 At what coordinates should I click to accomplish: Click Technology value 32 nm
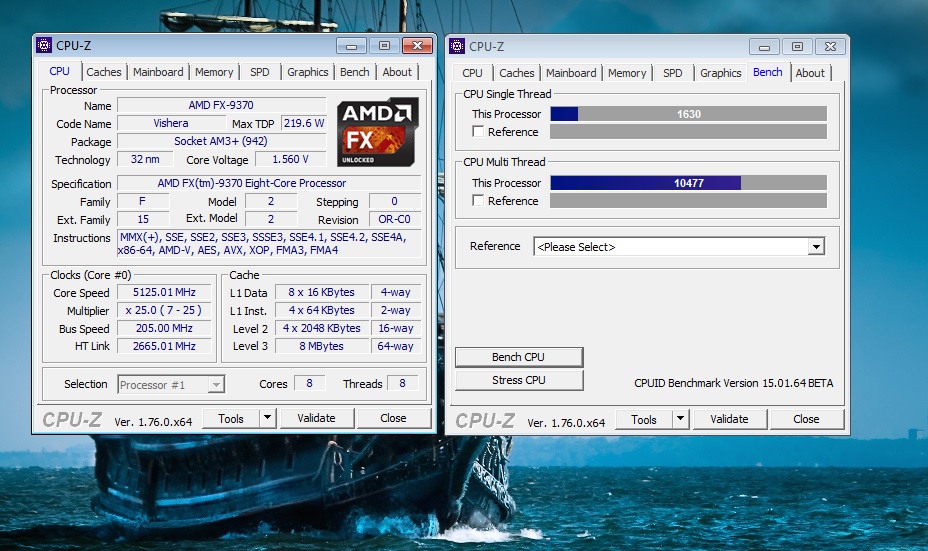click(145, 159)
